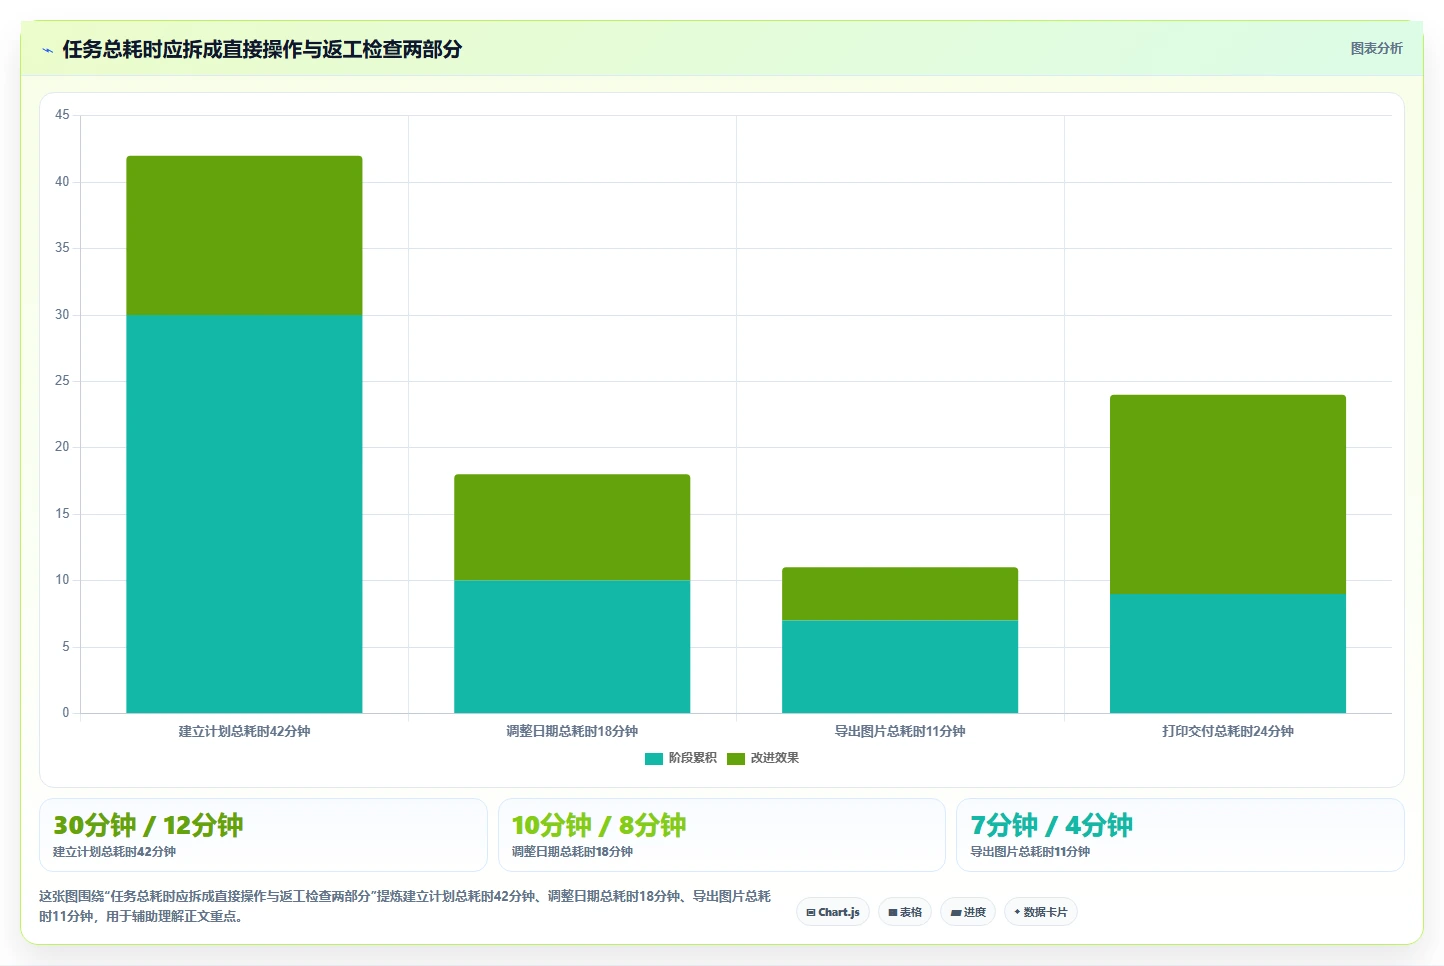Image resolution: width=1444 pixels, height=966 pixels.
Task: Click the small icon before the chart title
Action: 47,50
